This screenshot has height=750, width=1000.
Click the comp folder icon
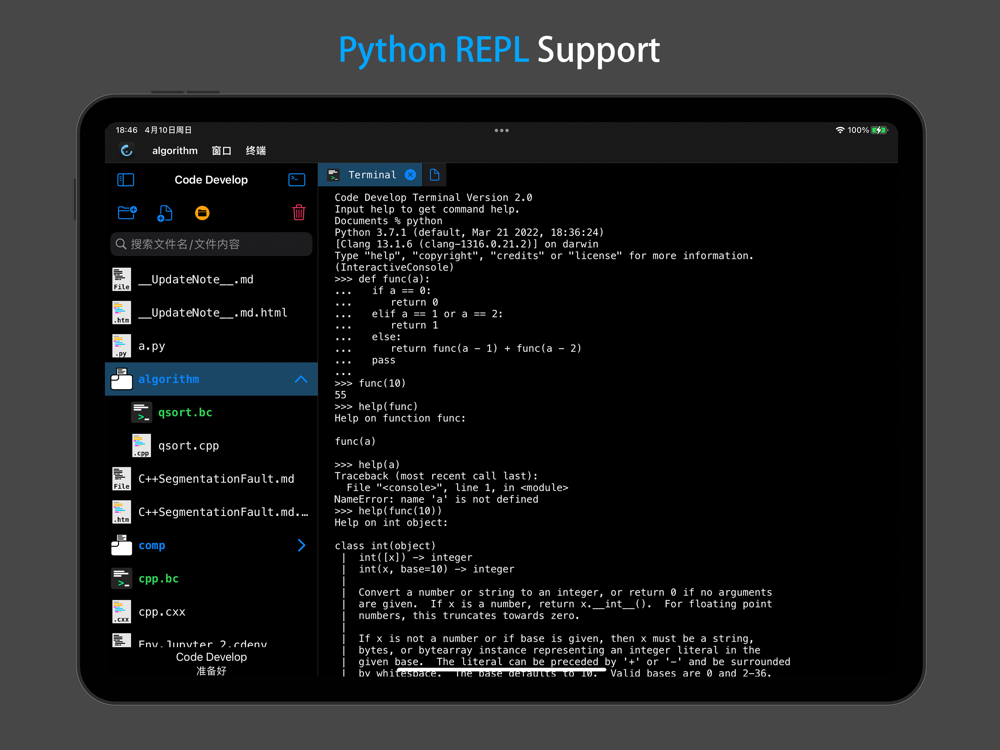tap(121, 545)
